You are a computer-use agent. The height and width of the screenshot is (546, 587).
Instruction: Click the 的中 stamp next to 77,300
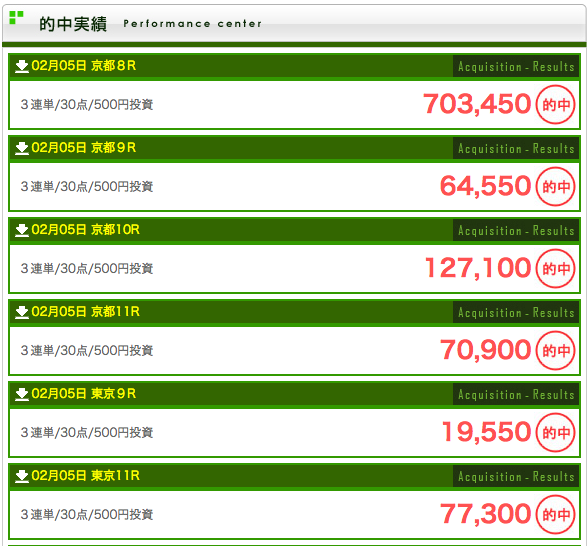[x=556, y=515]
